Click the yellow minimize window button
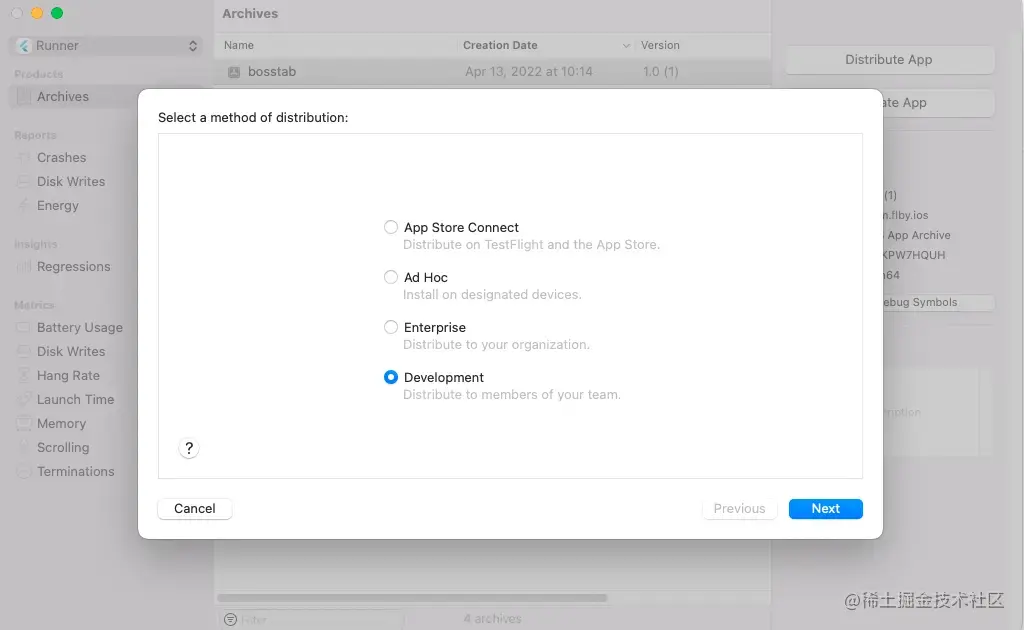Screen dimensions: 1024x630 [37, 13]
